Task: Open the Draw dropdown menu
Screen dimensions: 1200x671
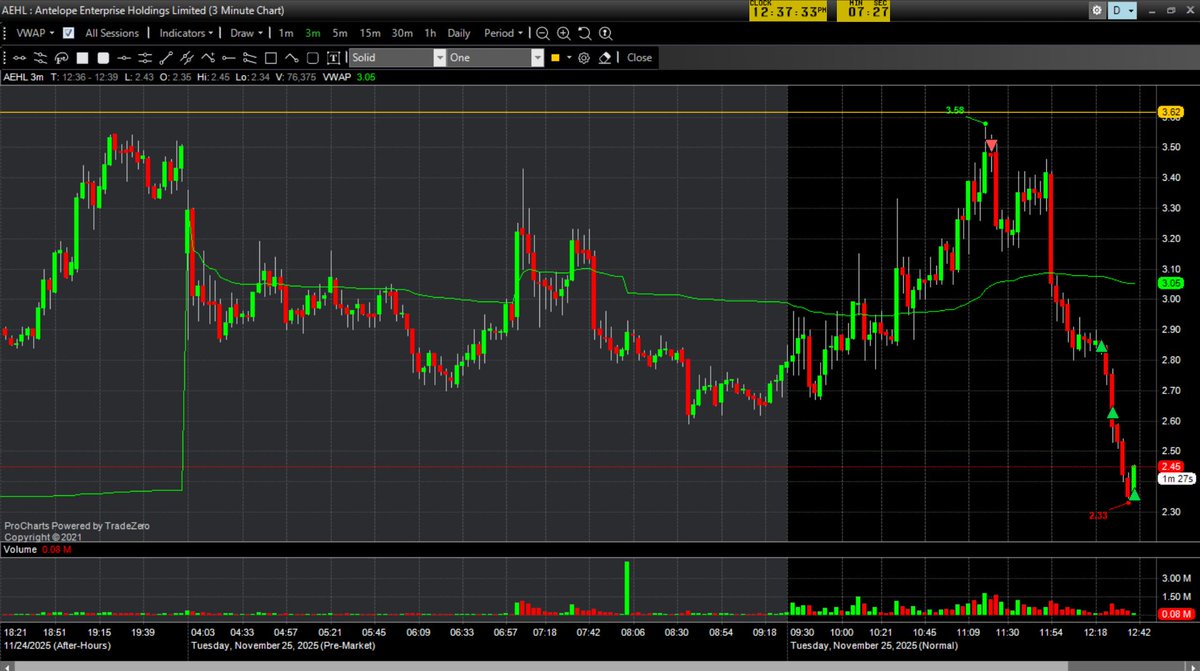Action: (x=246, y=33)
